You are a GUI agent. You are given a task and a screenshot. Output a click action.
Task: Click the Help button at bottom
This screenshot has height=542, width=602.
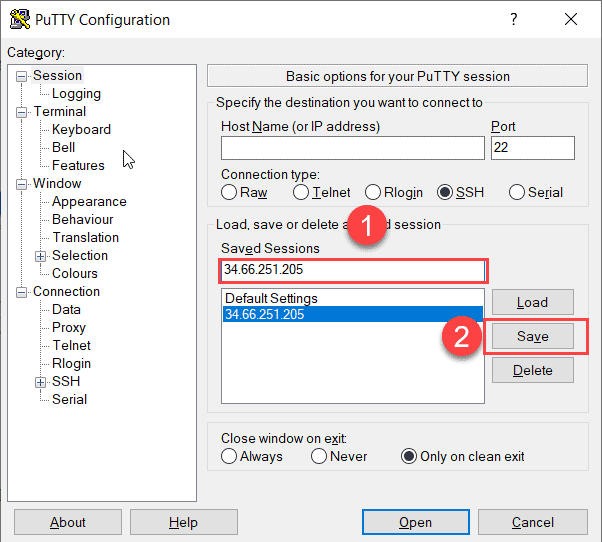184,522
